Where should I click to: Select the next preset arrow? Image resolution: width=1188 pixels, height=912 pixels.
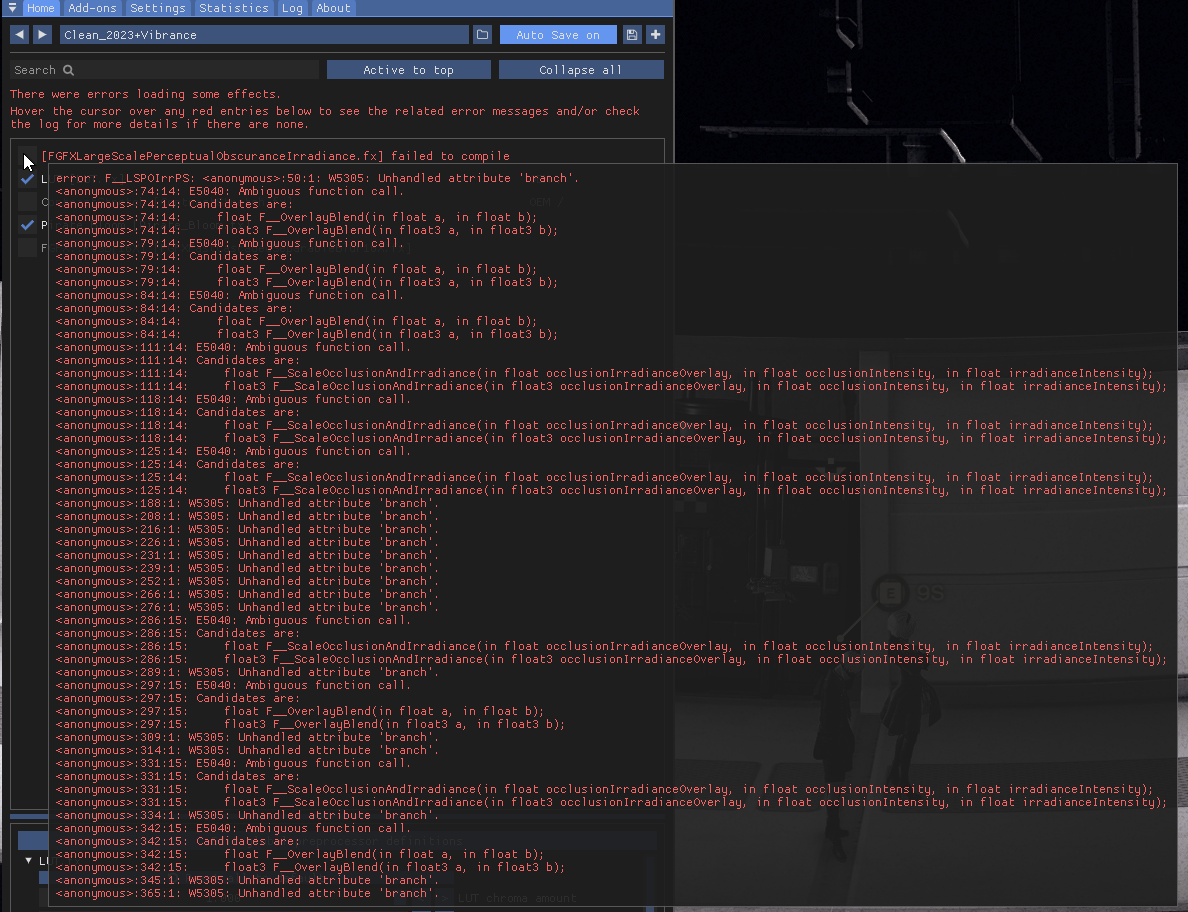(42, 35)
